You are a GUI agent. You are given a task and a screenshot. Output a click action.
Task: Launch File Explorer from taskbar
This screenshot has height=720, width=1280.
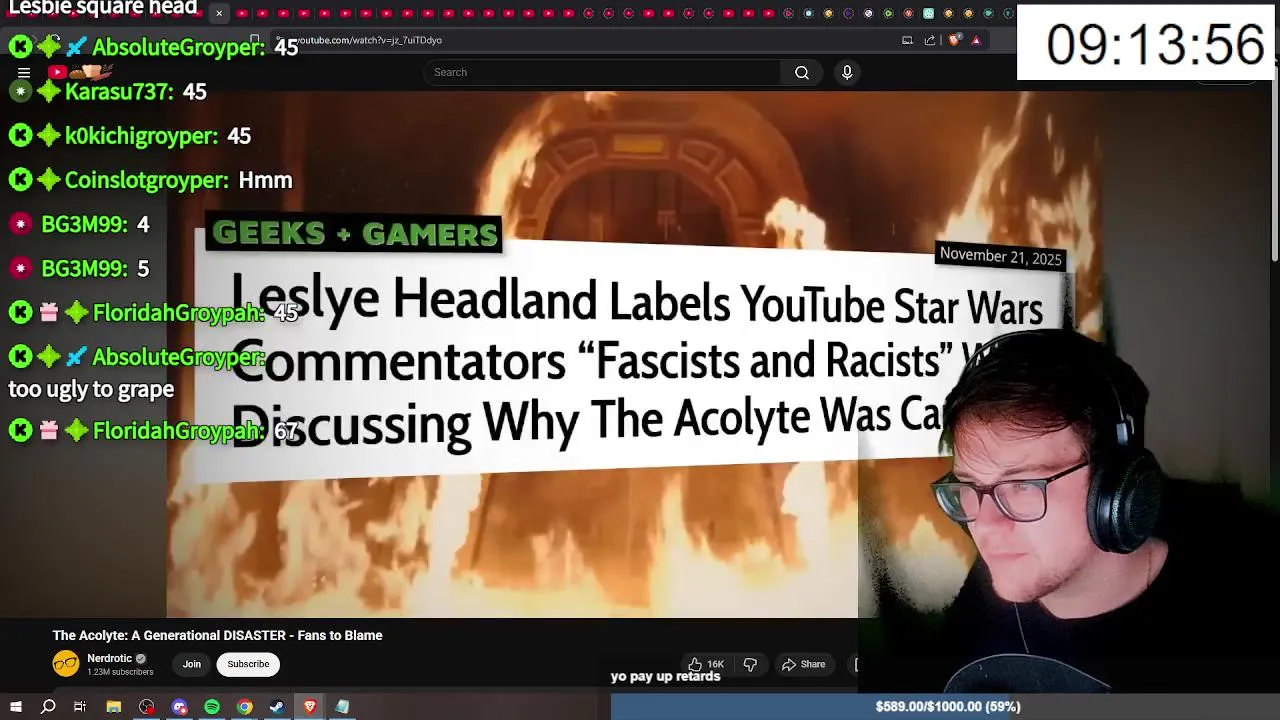tap(114, 707)
